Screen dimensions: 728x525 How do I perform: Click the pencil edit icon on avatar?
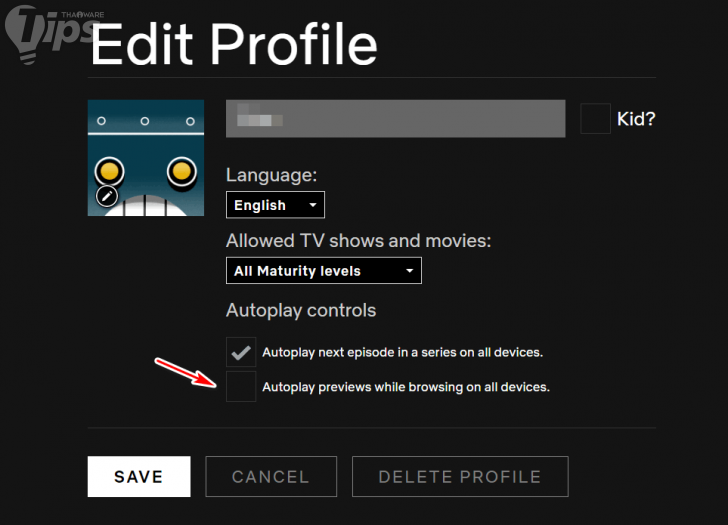[x=107, y=196]
